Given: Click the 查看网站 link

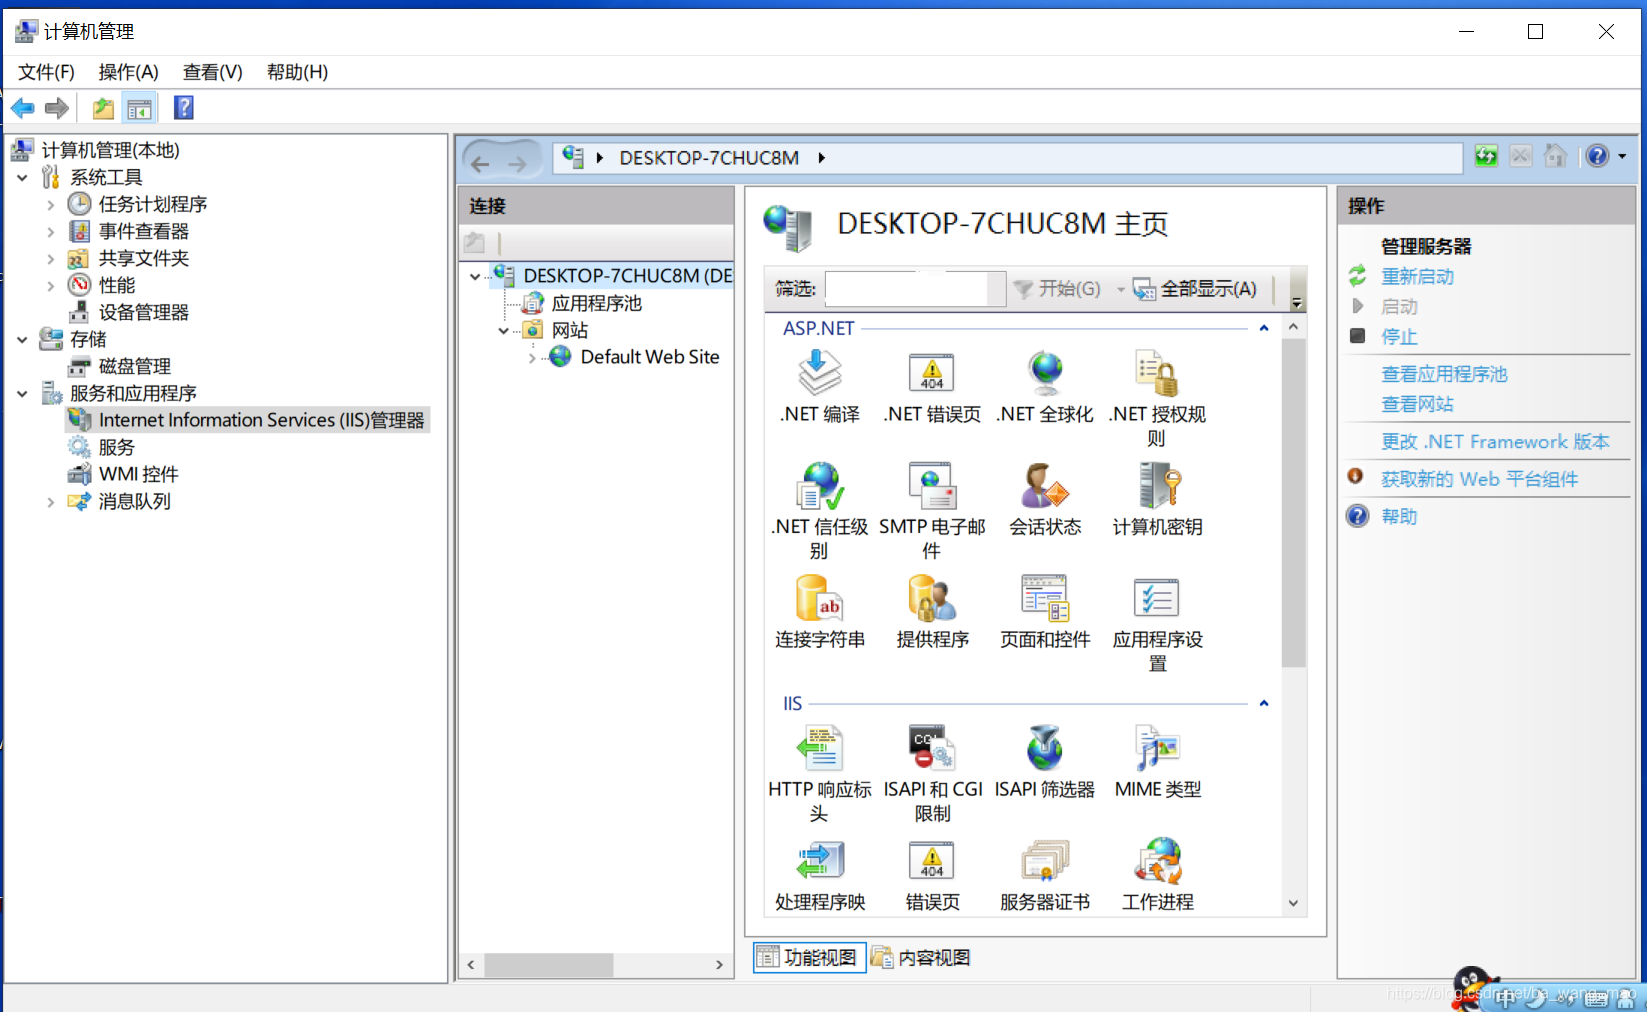Looking at the screenshot, I should pyautogui.click(x=1417, y=404).
